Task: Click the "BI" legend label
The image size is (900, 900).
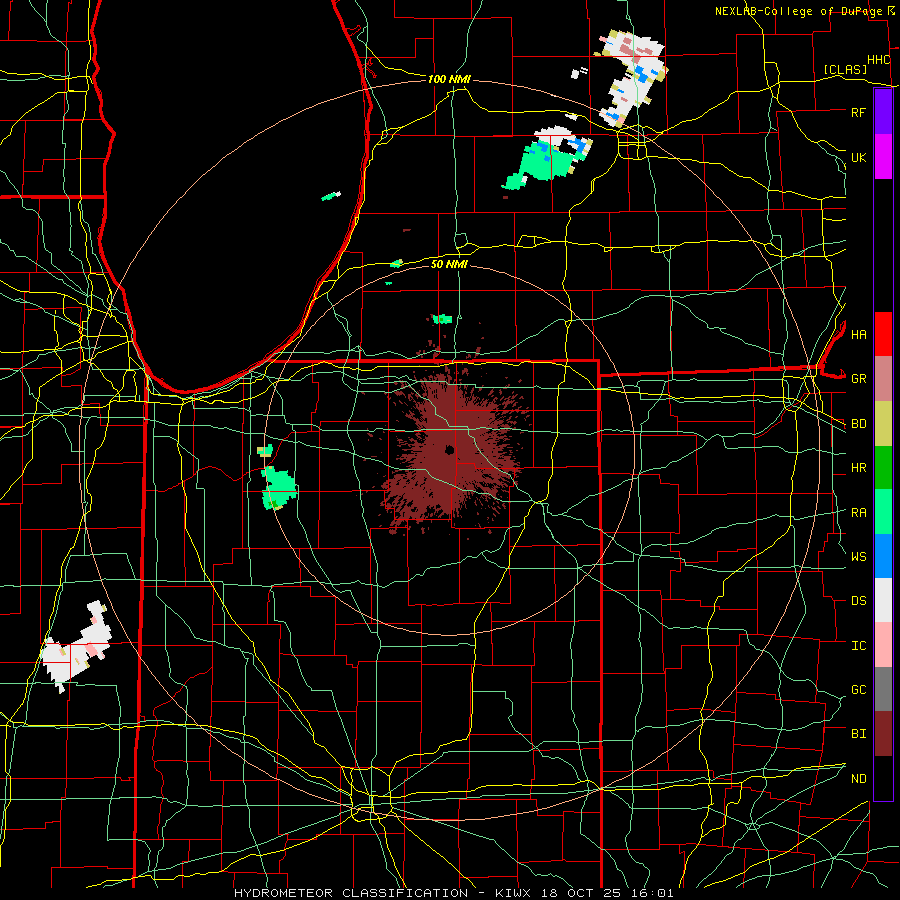Action: (x=858, y=734)
